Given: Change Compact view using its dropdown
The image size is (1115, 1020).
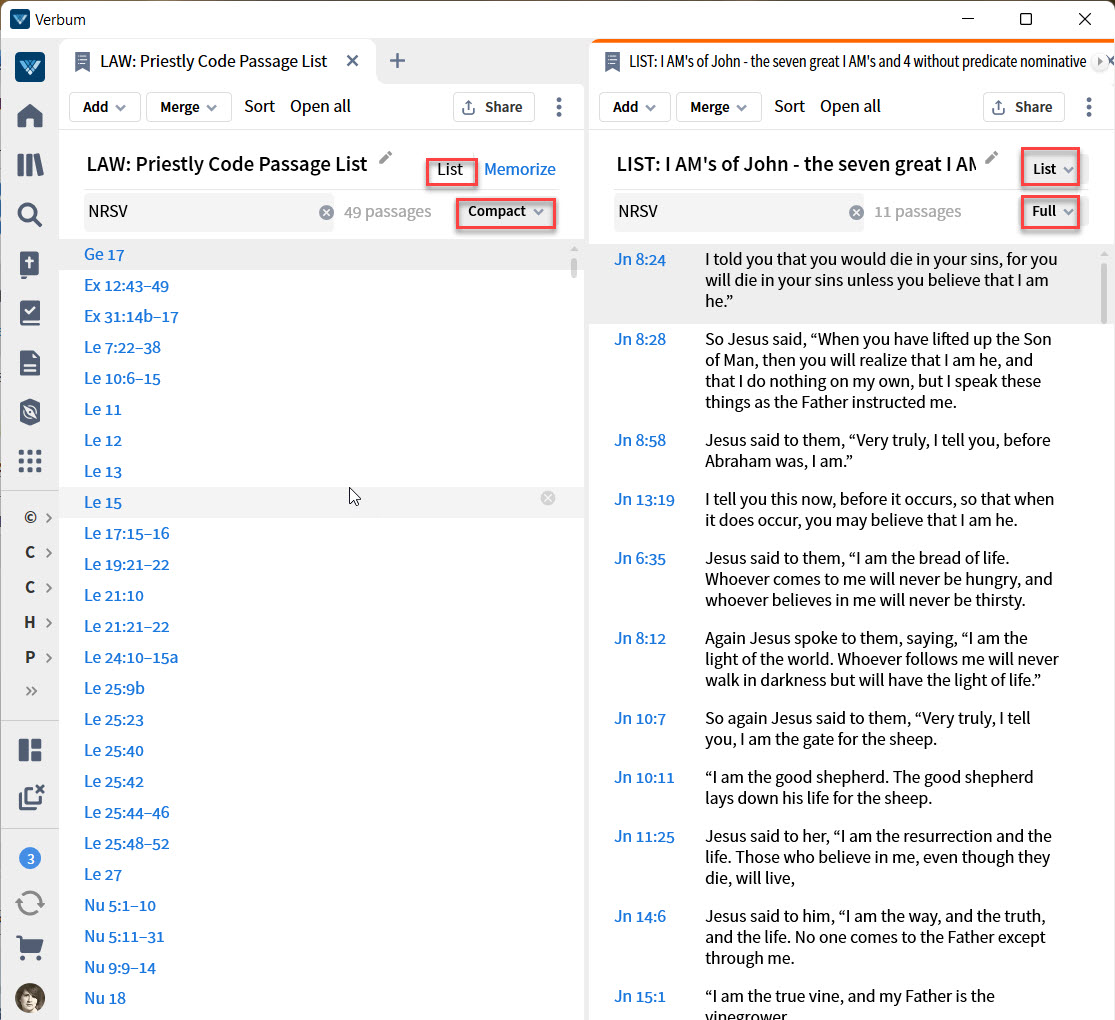Looking at the screenshot, I should click(505, 213).
